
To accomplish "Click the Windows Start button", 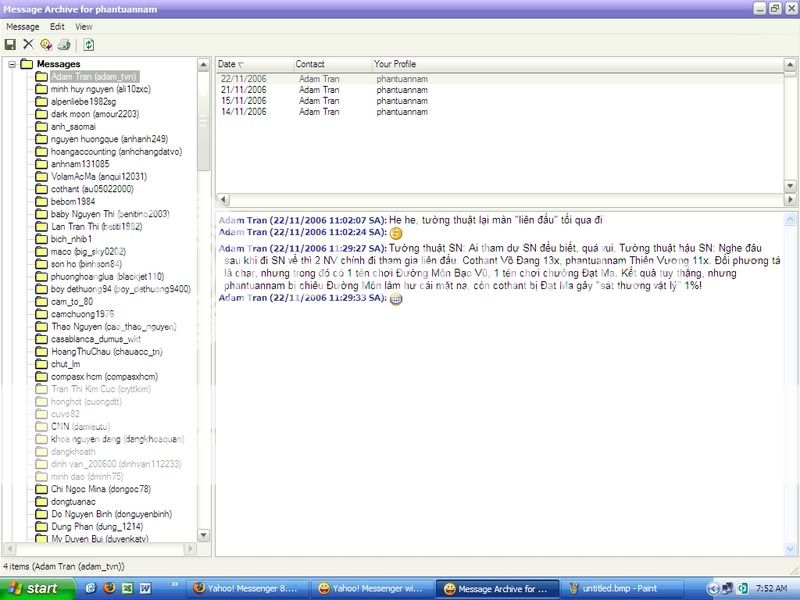I will 30,588.
